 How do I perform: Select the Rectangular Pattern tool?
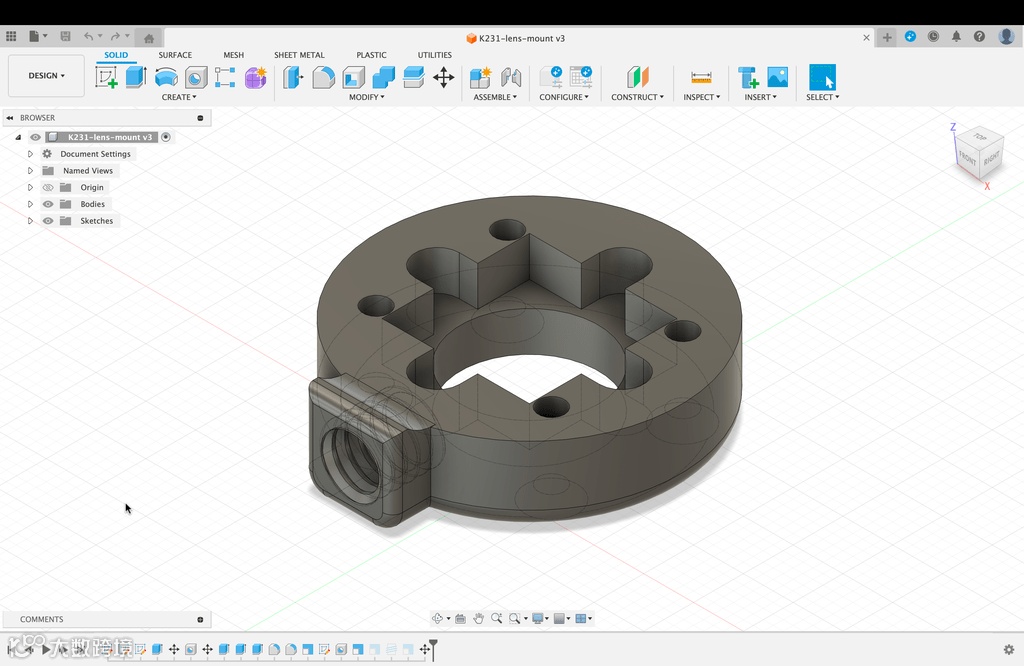[225, 77]
